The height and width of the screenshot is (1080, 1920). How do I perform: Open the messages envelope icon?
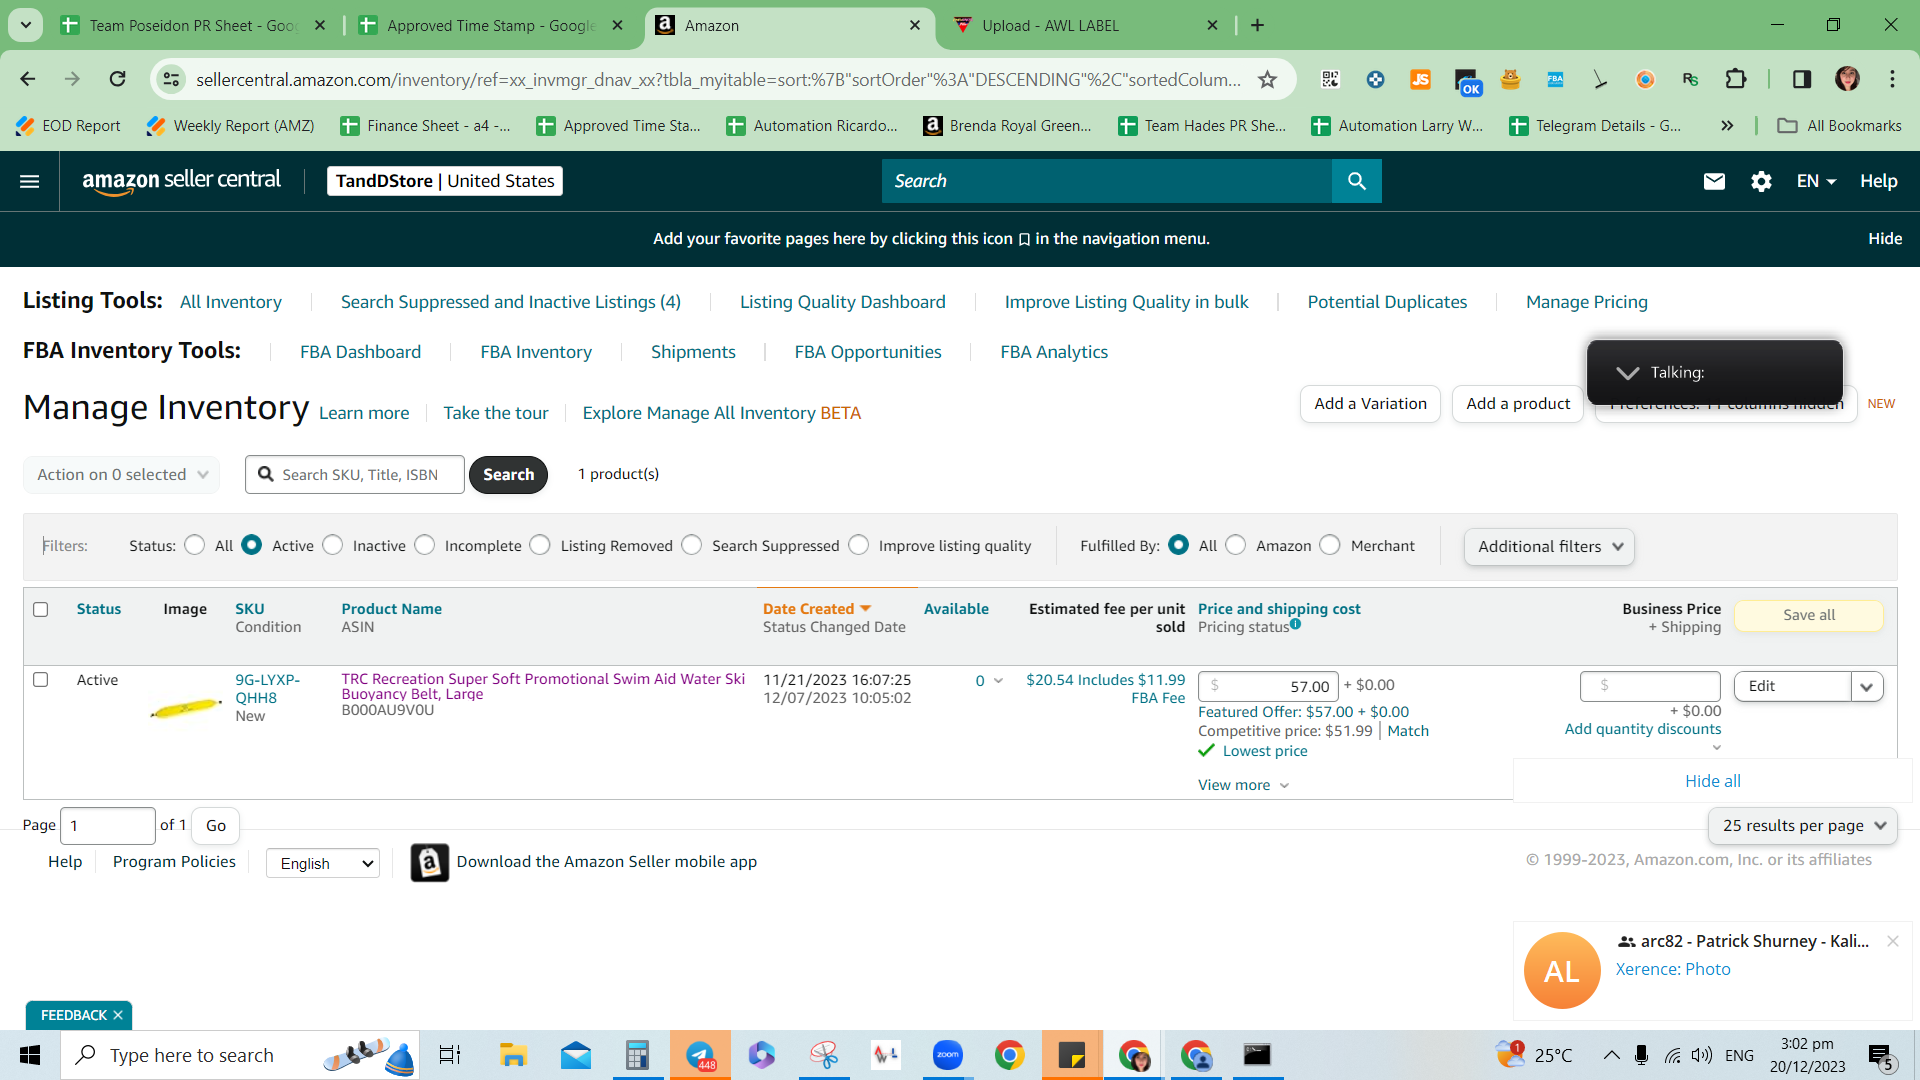pyautogui.click(x=1714, y=181)
